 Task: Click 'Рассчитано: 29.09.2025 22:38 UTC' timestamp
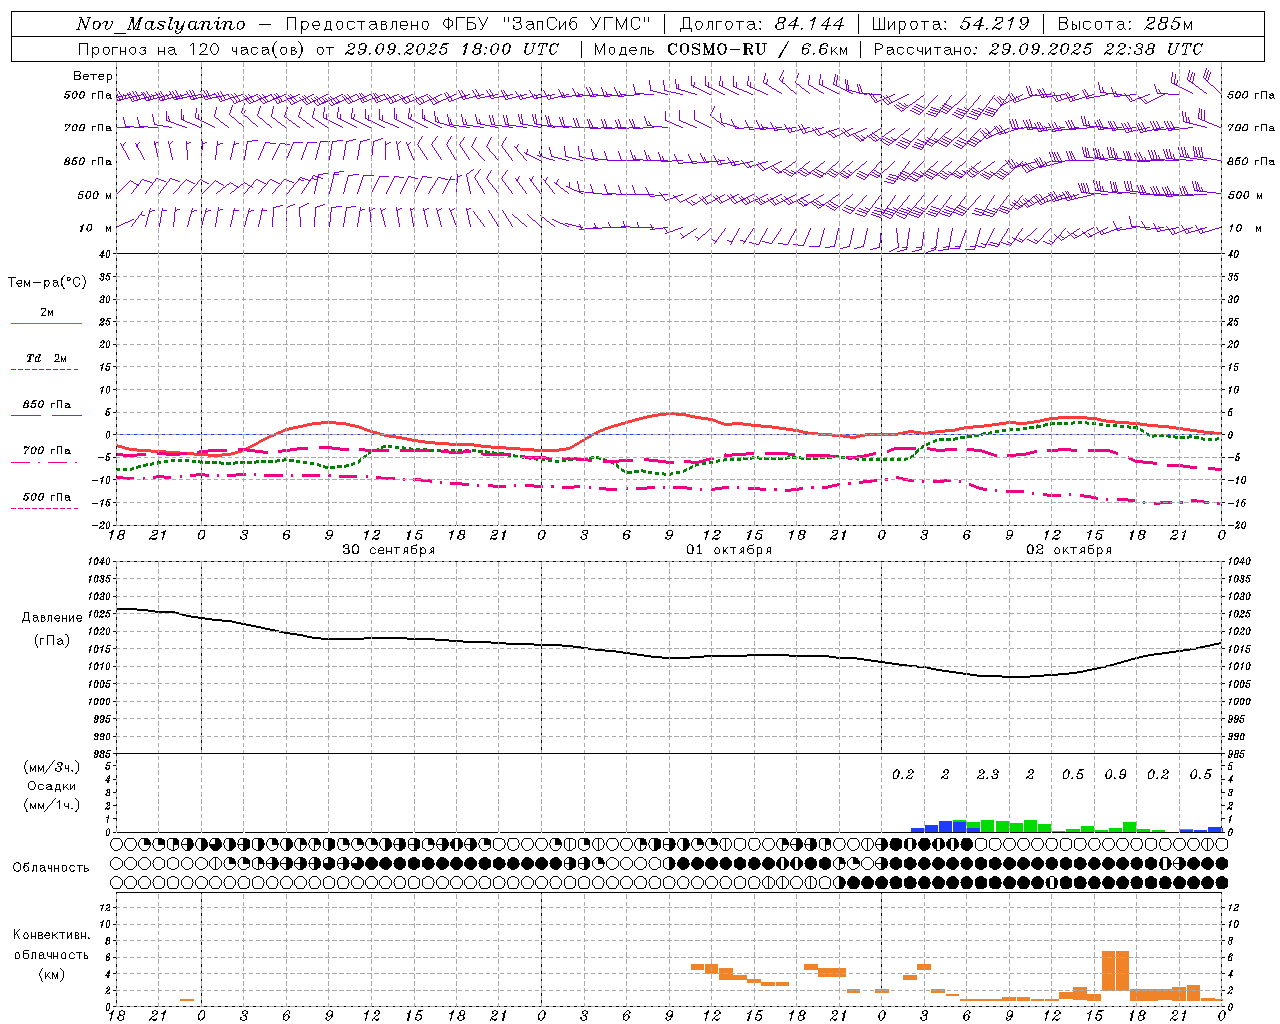pyautogui.click(x=1038, y=49)
